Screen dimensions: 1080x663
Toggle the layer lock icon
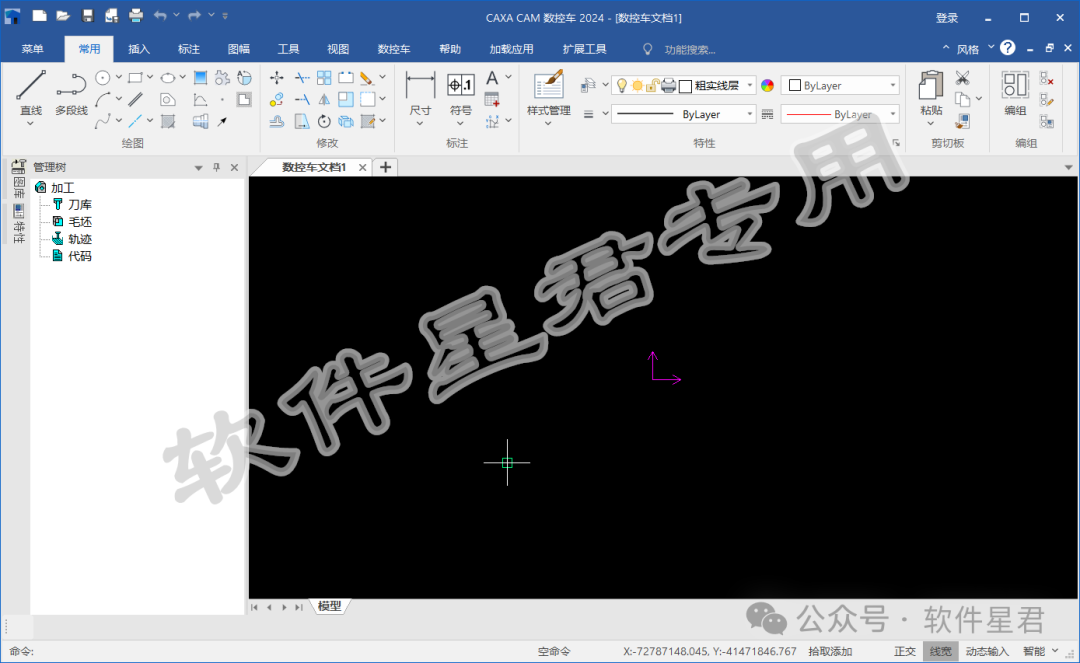[652, 85]
